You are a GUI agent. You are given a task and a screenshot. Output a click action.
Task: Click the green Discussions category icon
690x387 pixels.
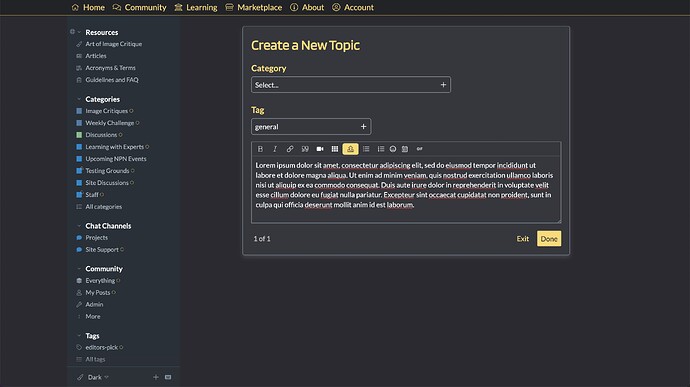[79, 135]
